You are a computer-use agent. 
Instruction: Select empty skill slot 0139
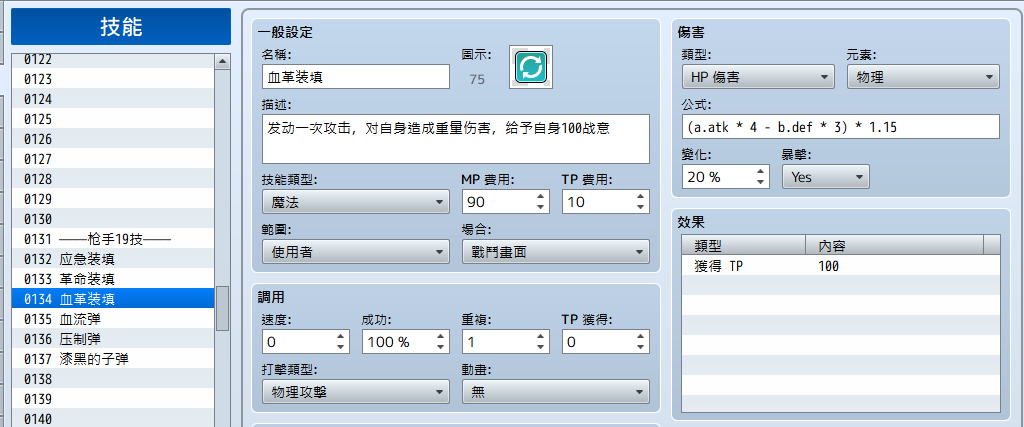click(114, 399)
